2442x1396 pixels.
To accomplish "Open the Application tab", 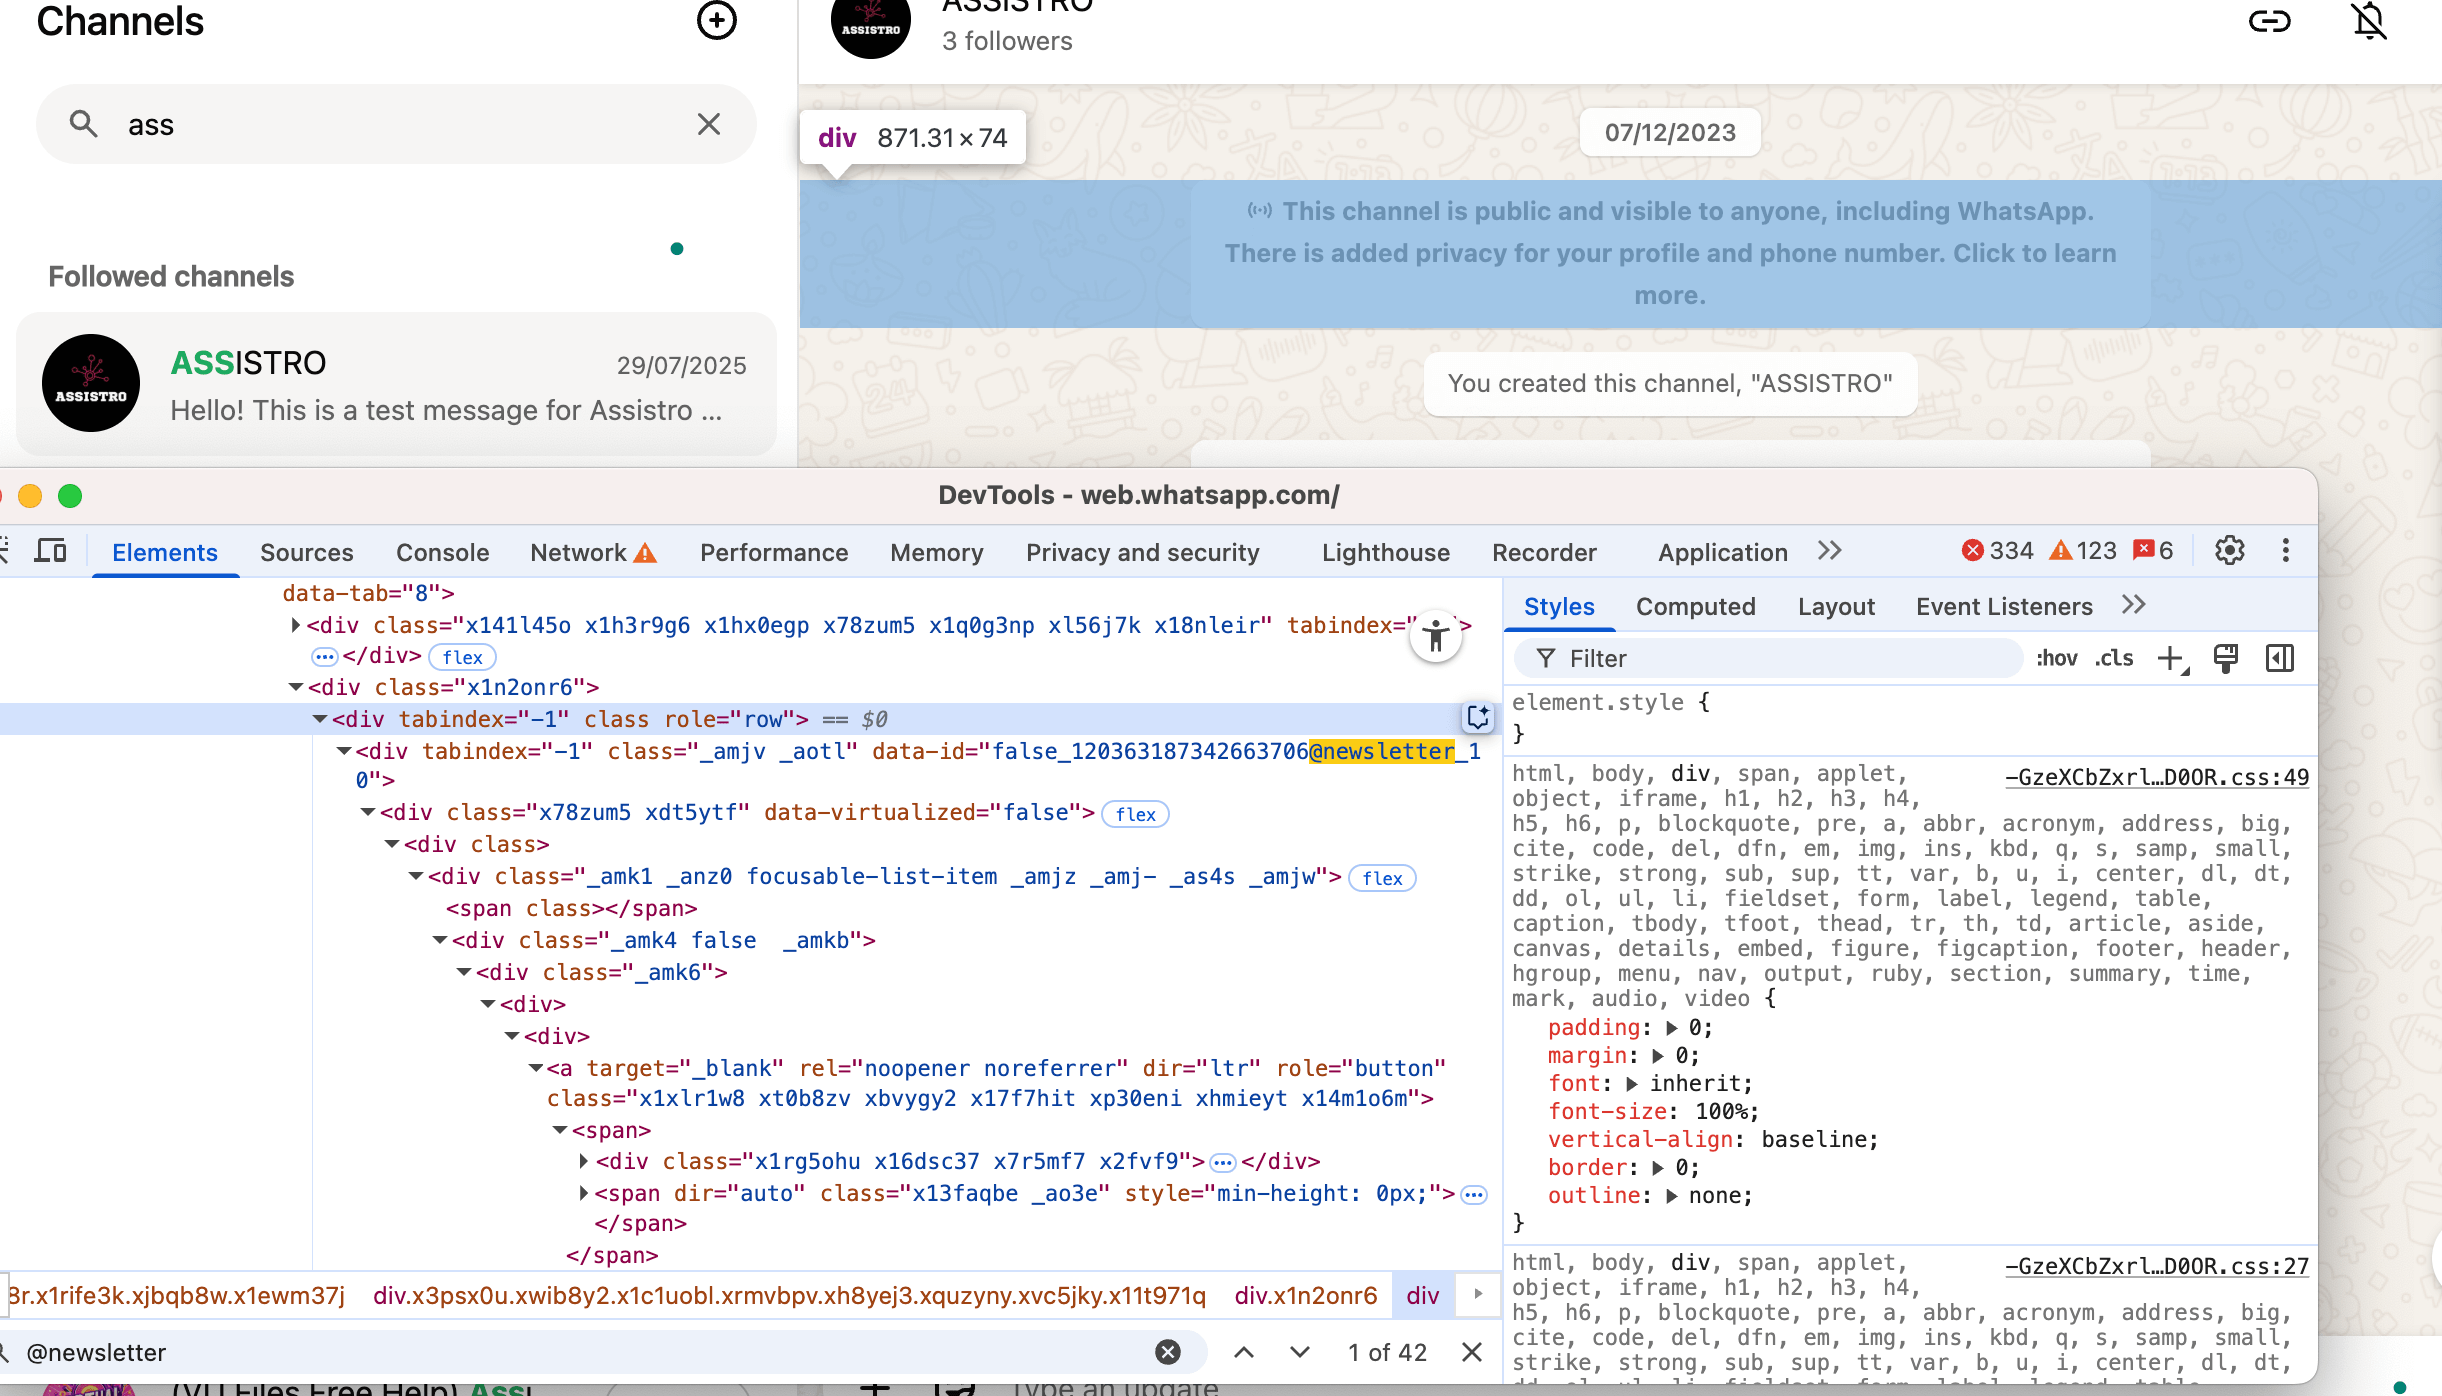I will click(x=1723, y=552).
